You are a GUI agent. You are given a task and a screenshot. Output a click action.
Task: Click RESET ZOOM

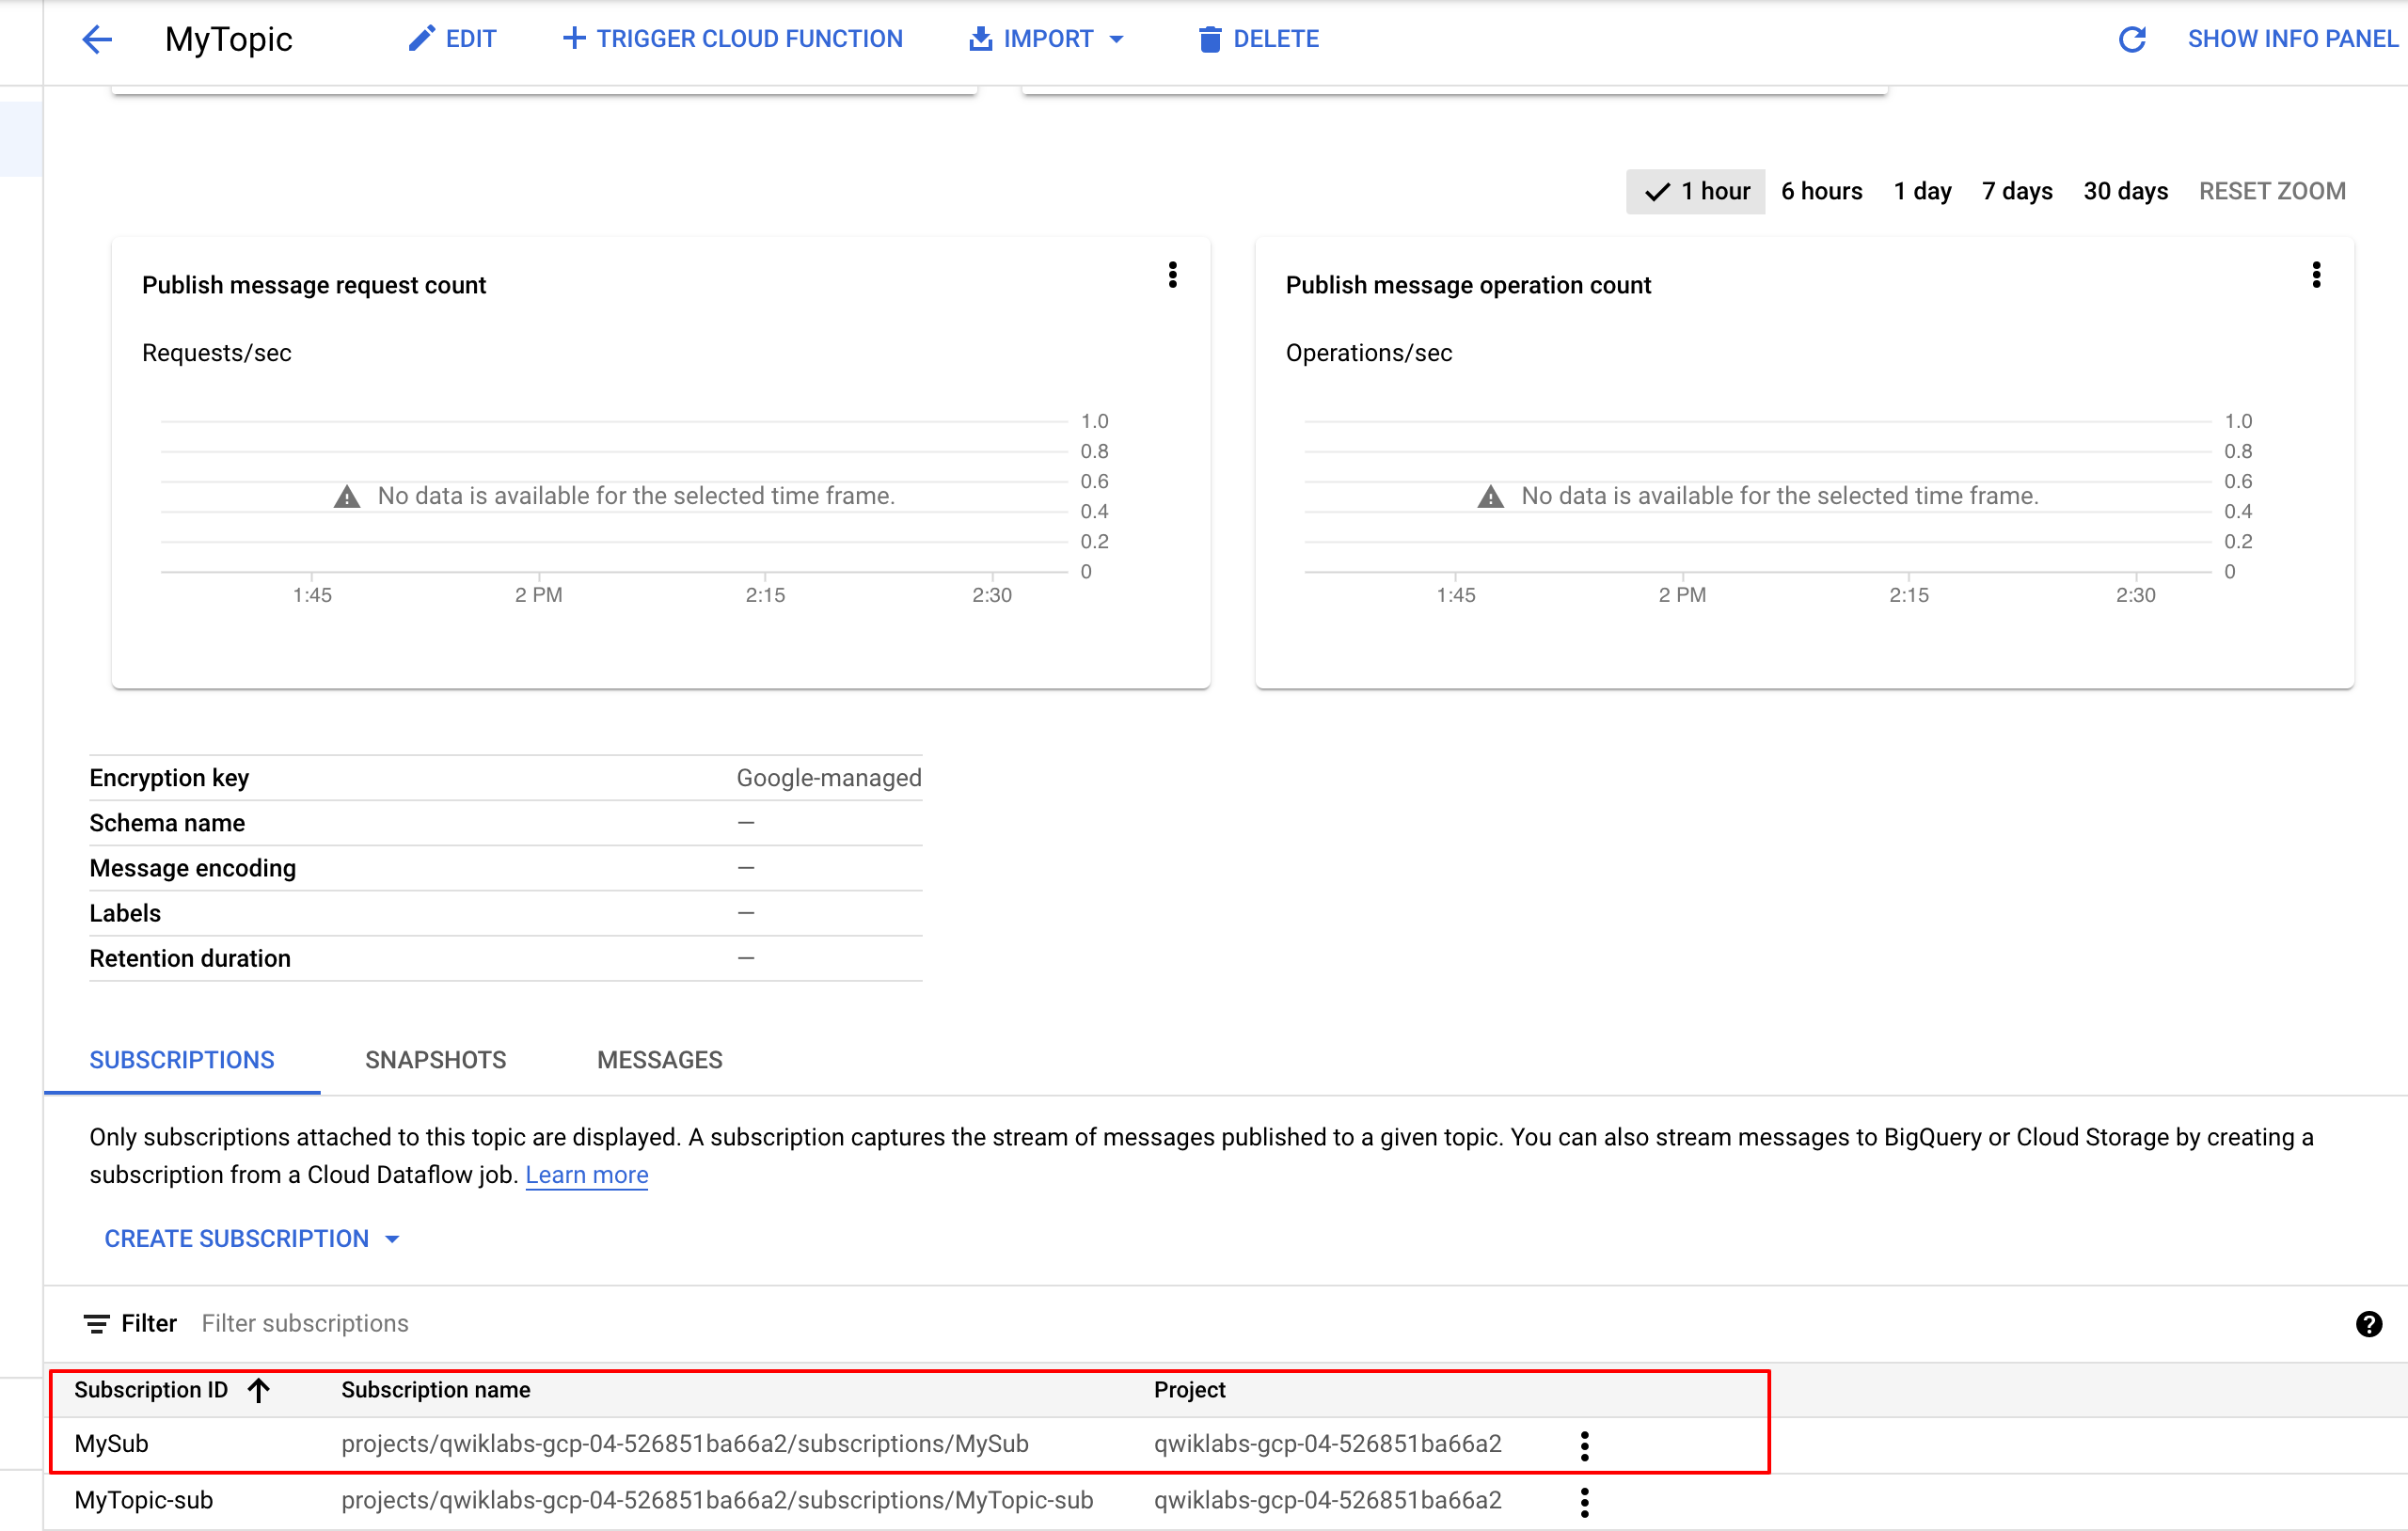click(2272, 191)
